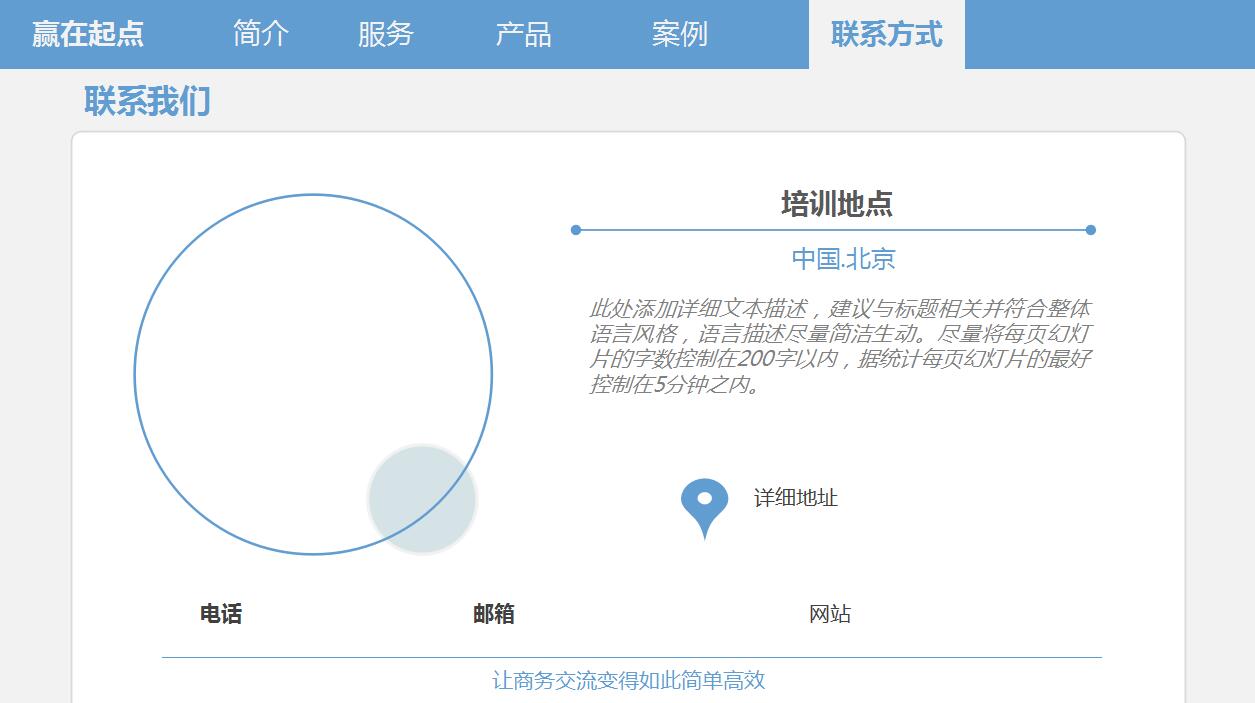Select the 案例 tab
The height and width of the screenshot is (703, 1255).
[x=679, y=34]
